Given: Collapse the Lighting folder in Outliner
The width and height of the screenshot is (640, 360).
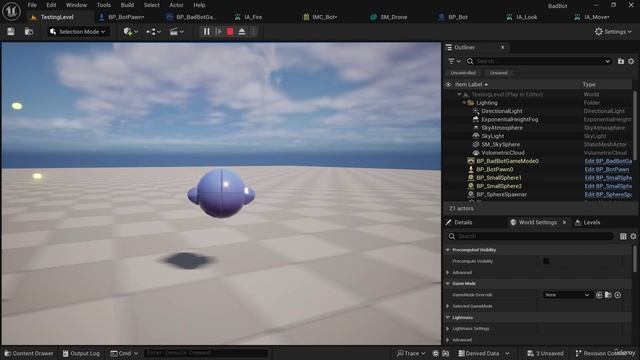Looking at the screenshot, I should coord(464,103).
